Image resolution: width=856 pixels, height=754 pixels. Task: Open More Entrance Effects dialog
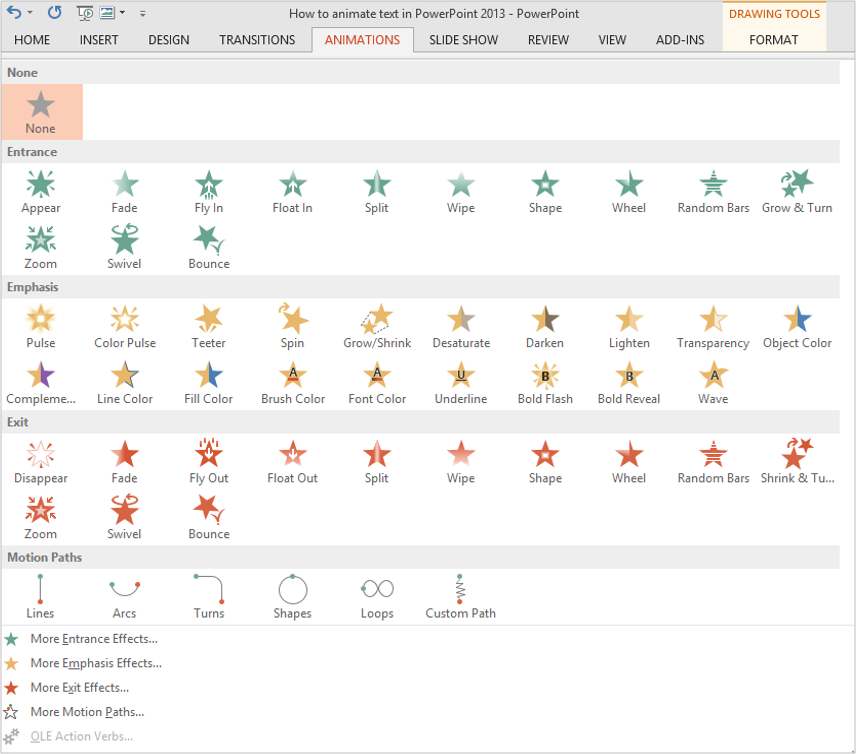[x=93, y=638]
